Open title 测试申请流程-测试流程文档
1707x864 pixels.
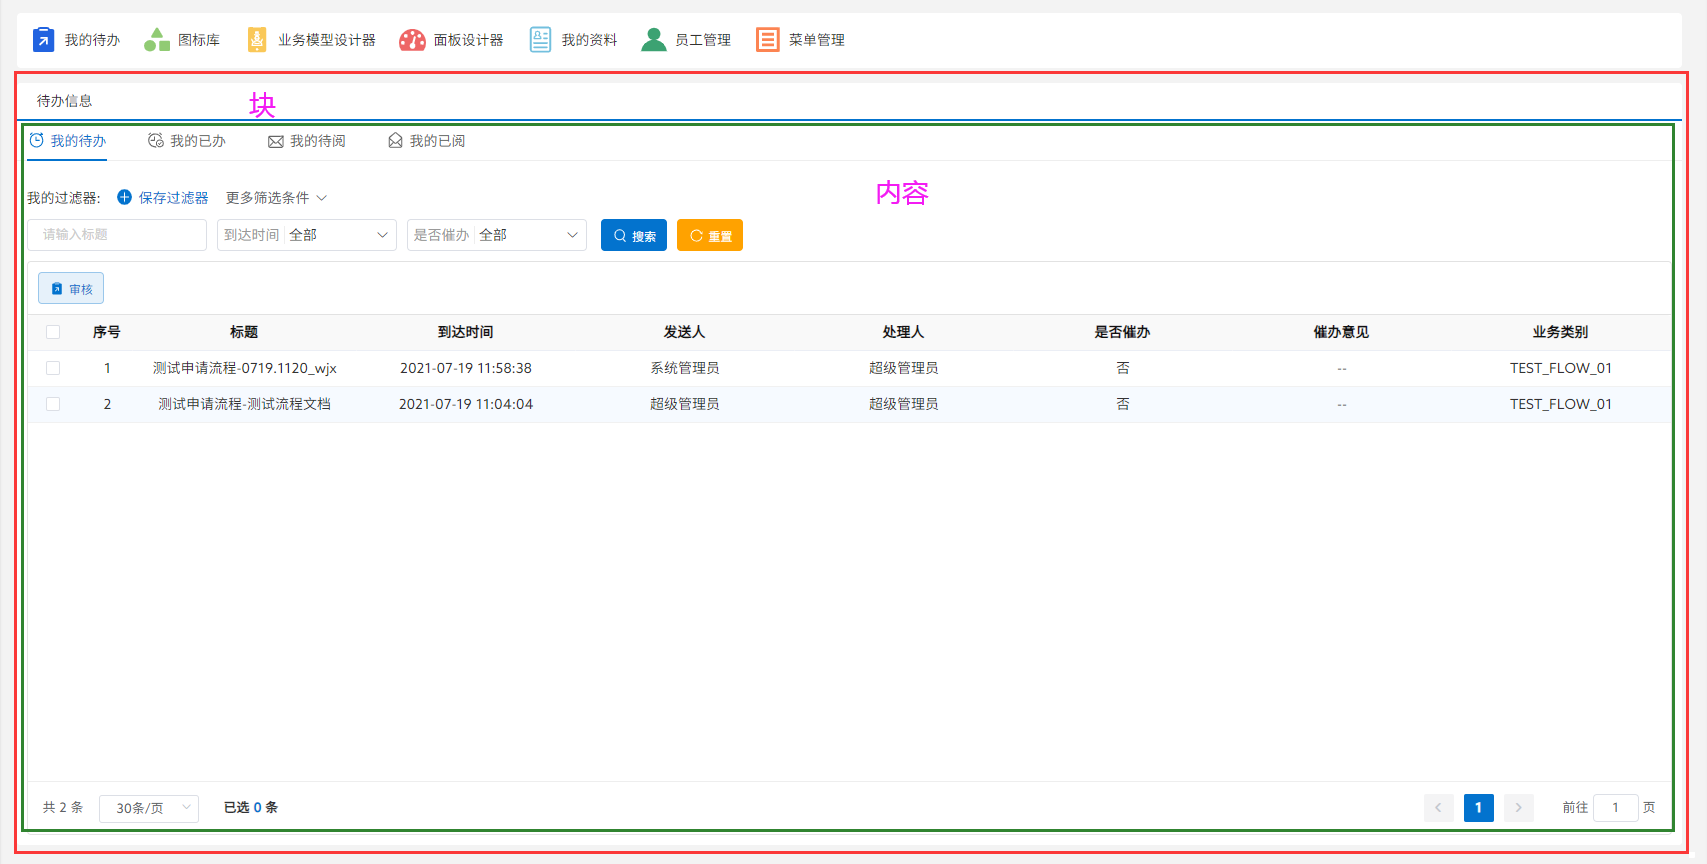(x=245, y=404)
